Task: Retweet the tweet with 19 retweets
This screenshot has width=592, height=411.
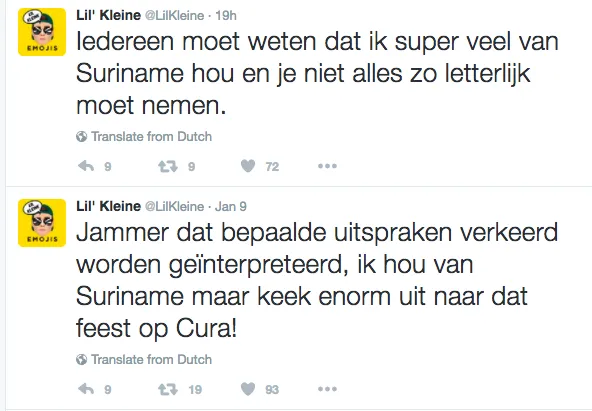Action: point(168,389)
